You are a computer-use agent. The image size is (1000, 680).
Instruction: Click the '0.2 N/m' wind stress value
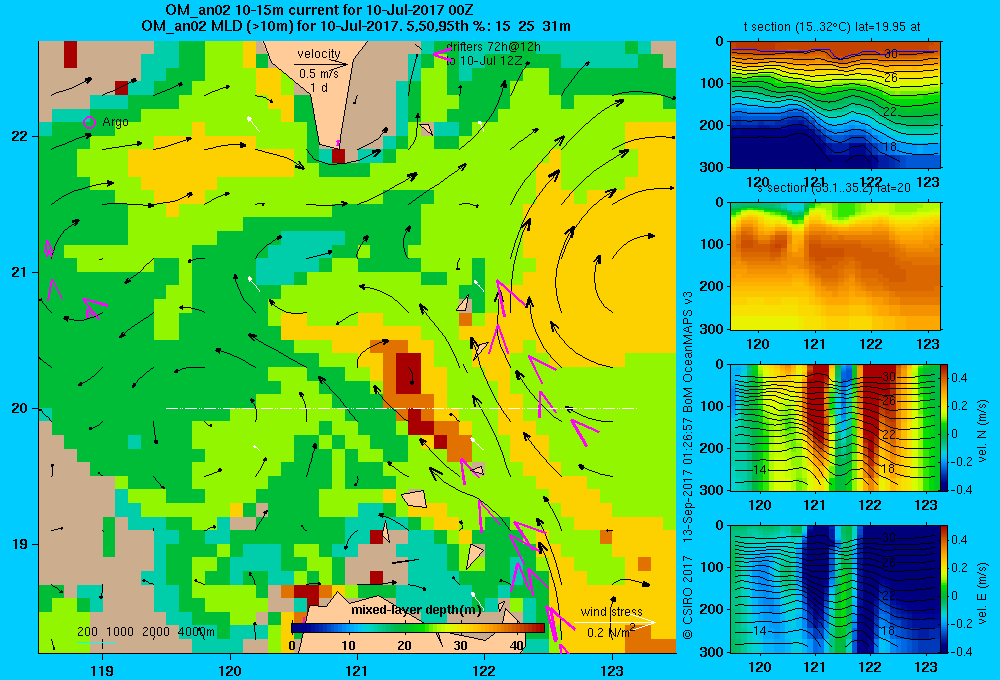click(610, 632)
